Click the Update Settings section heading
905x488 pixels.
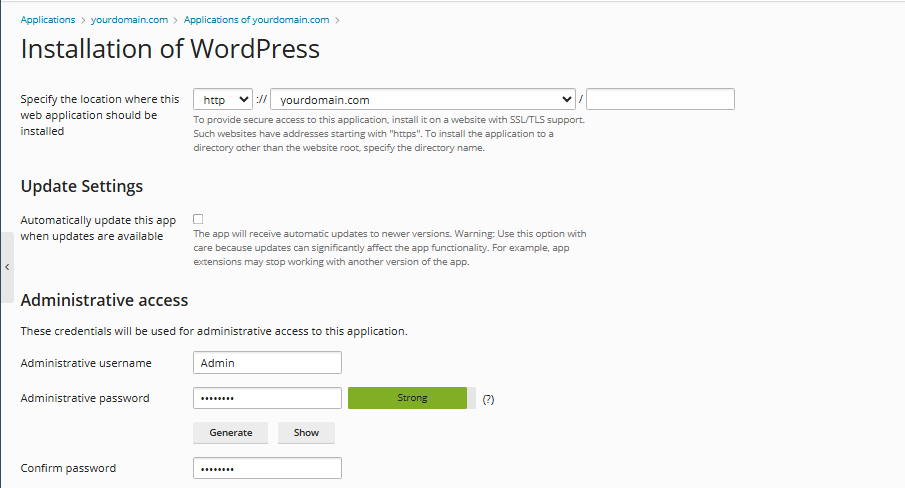point(82,186)
